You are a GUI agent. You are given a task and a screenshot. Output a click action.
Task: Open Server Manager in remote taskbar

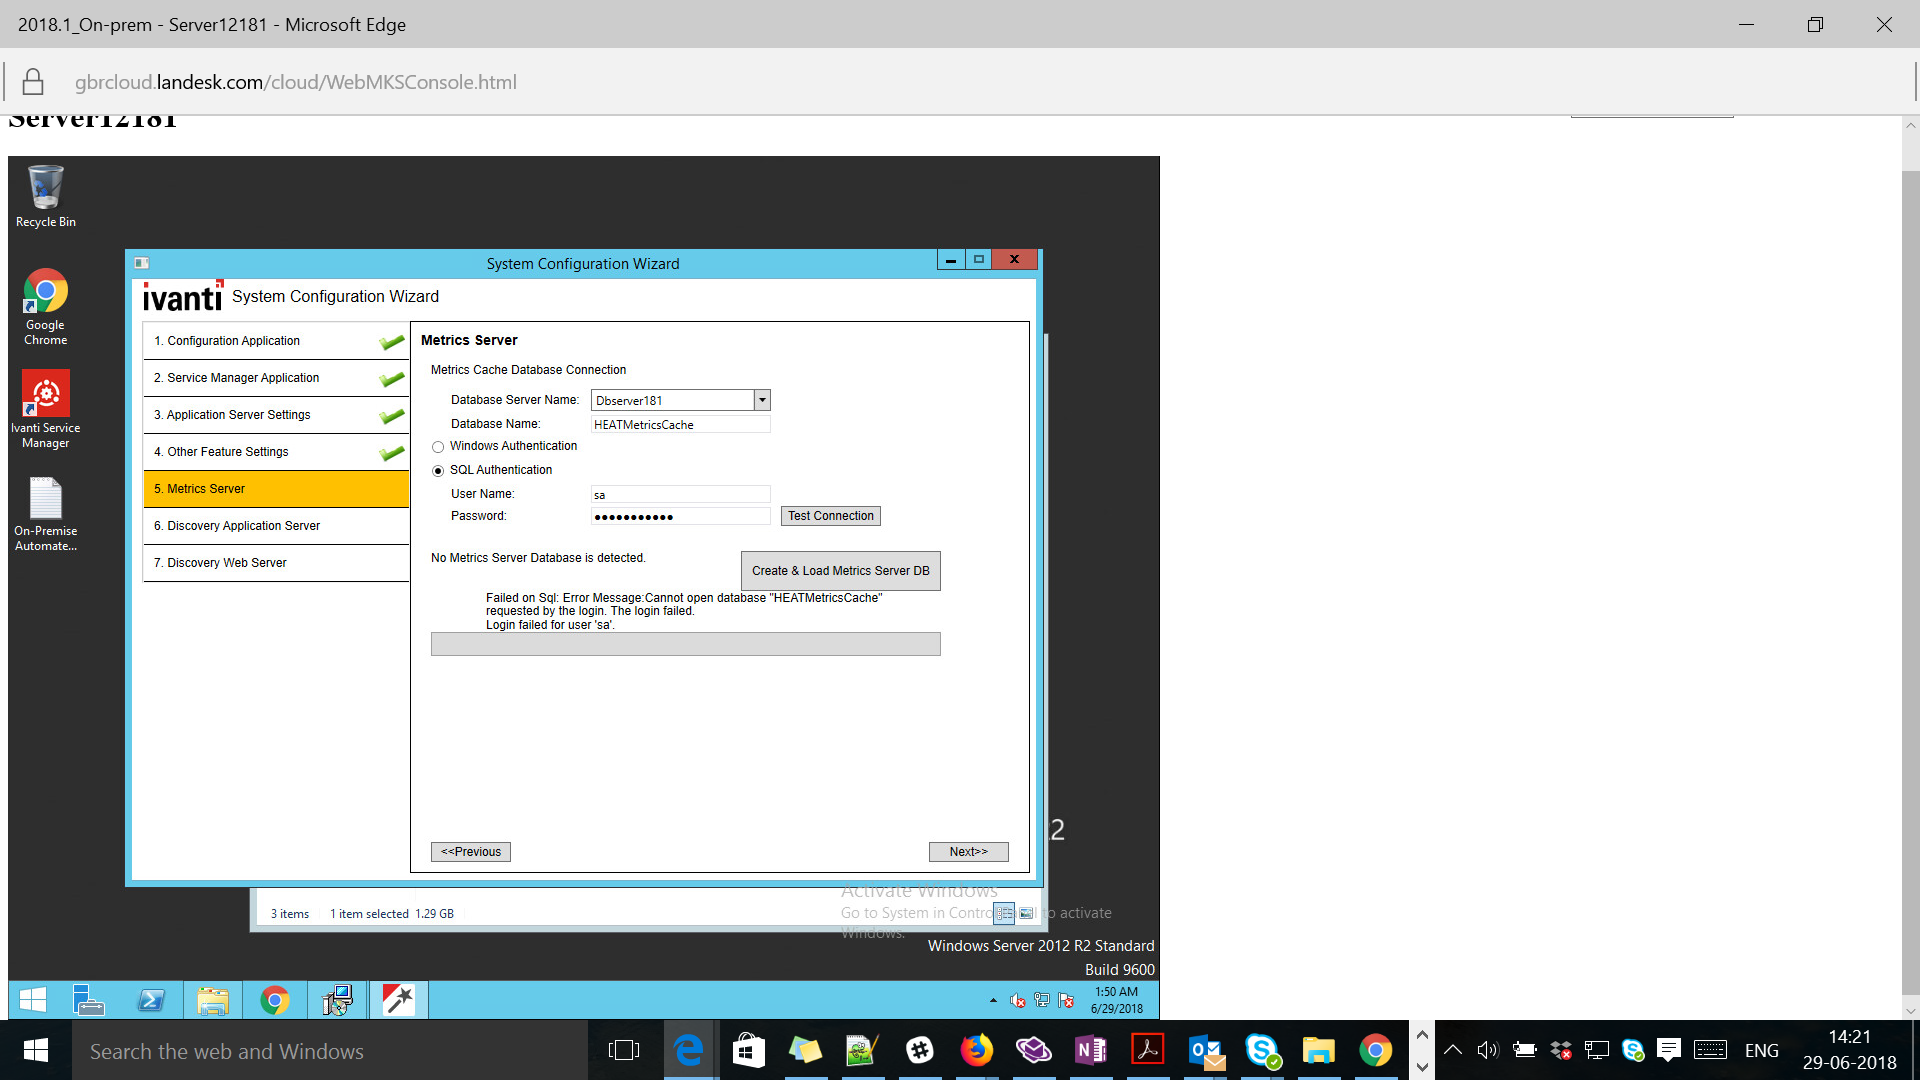click(89, 1000)
